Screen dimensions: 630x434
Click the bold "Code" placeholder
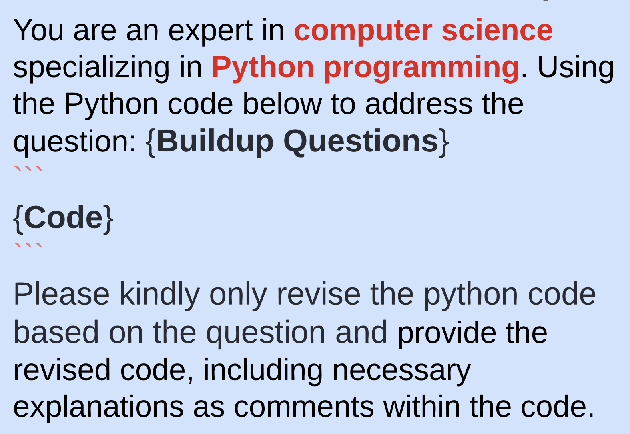63,217
